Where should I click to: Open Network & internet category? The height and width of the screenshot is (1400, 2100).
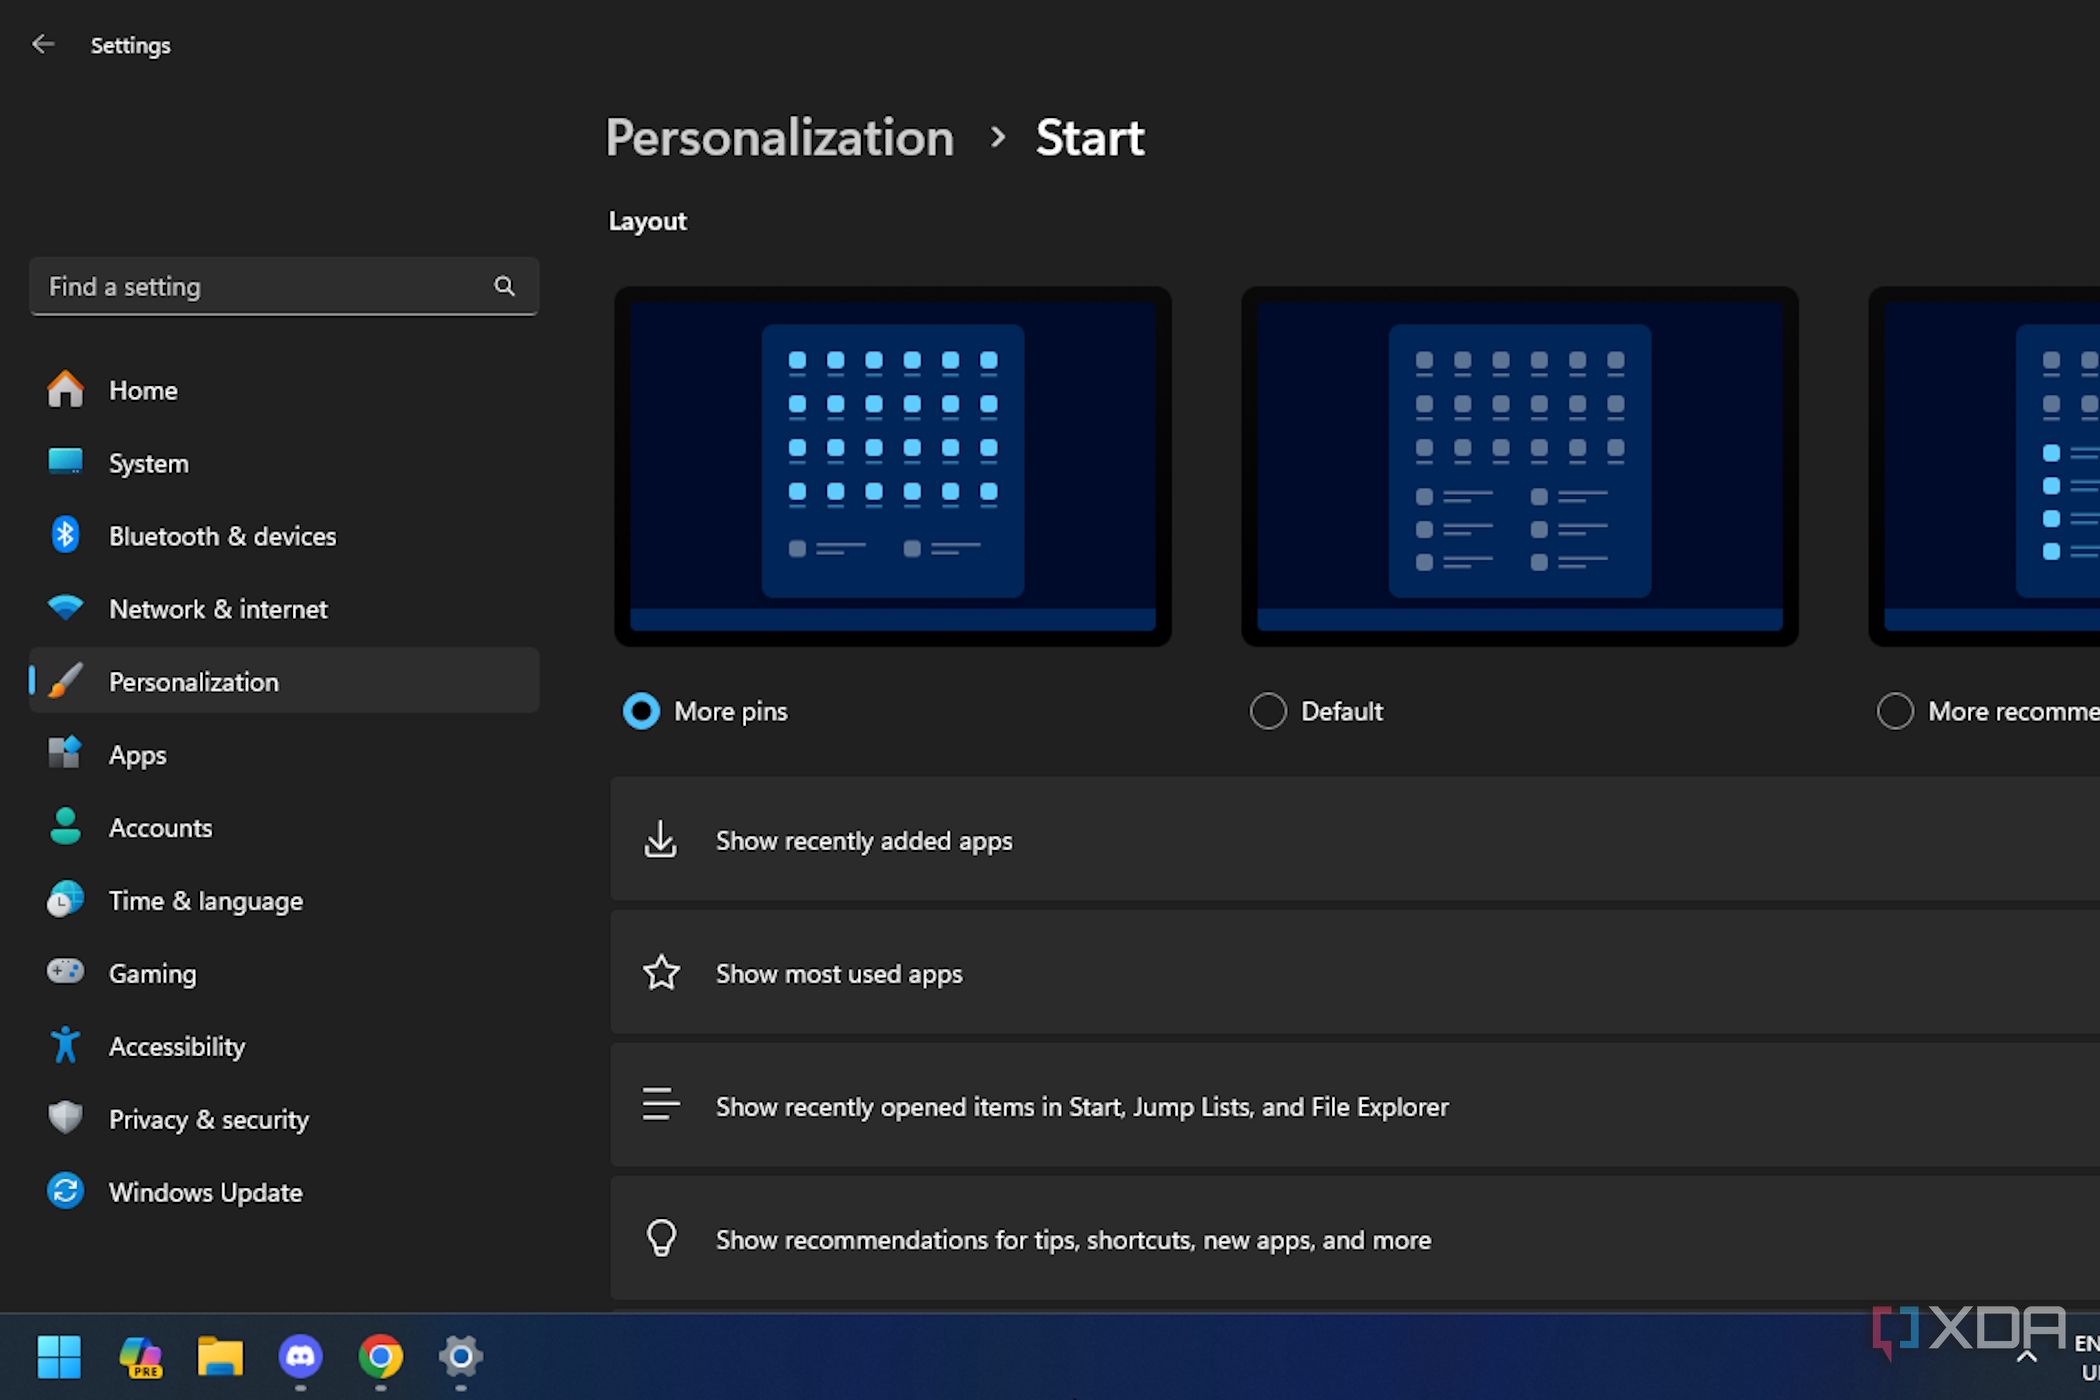pos(284,609)
